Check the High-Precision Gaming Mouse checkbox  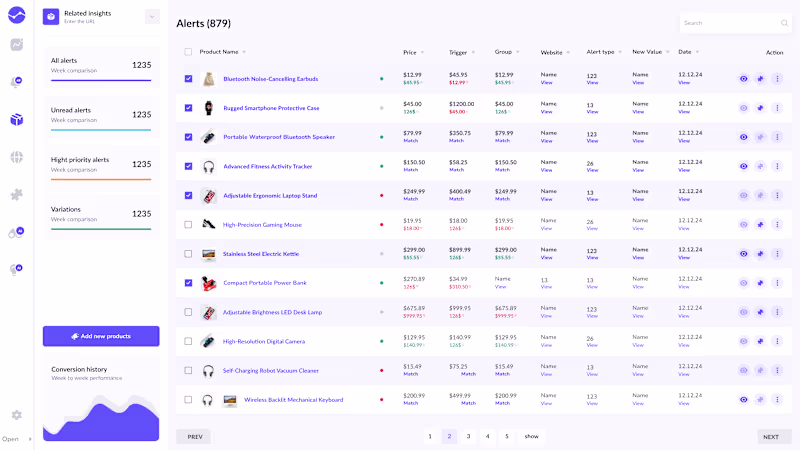[x=188, y=225]
